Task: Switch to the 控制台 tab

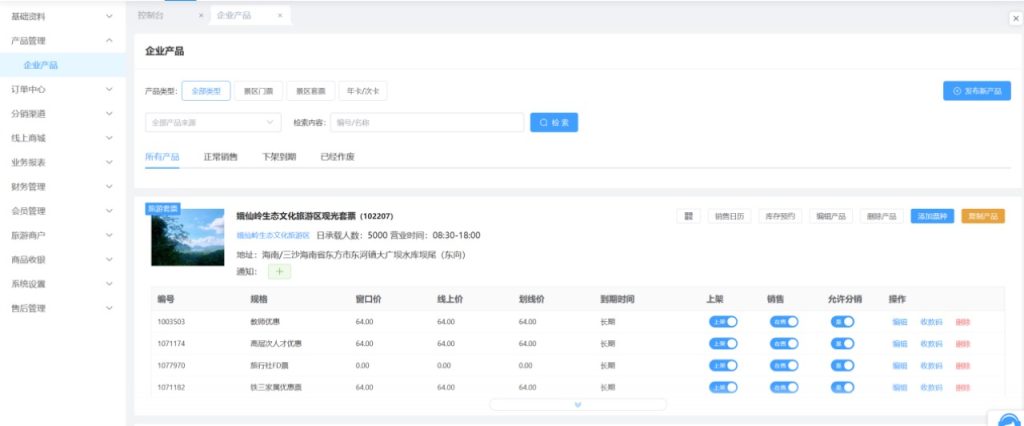Action: (x=151, y=16)
